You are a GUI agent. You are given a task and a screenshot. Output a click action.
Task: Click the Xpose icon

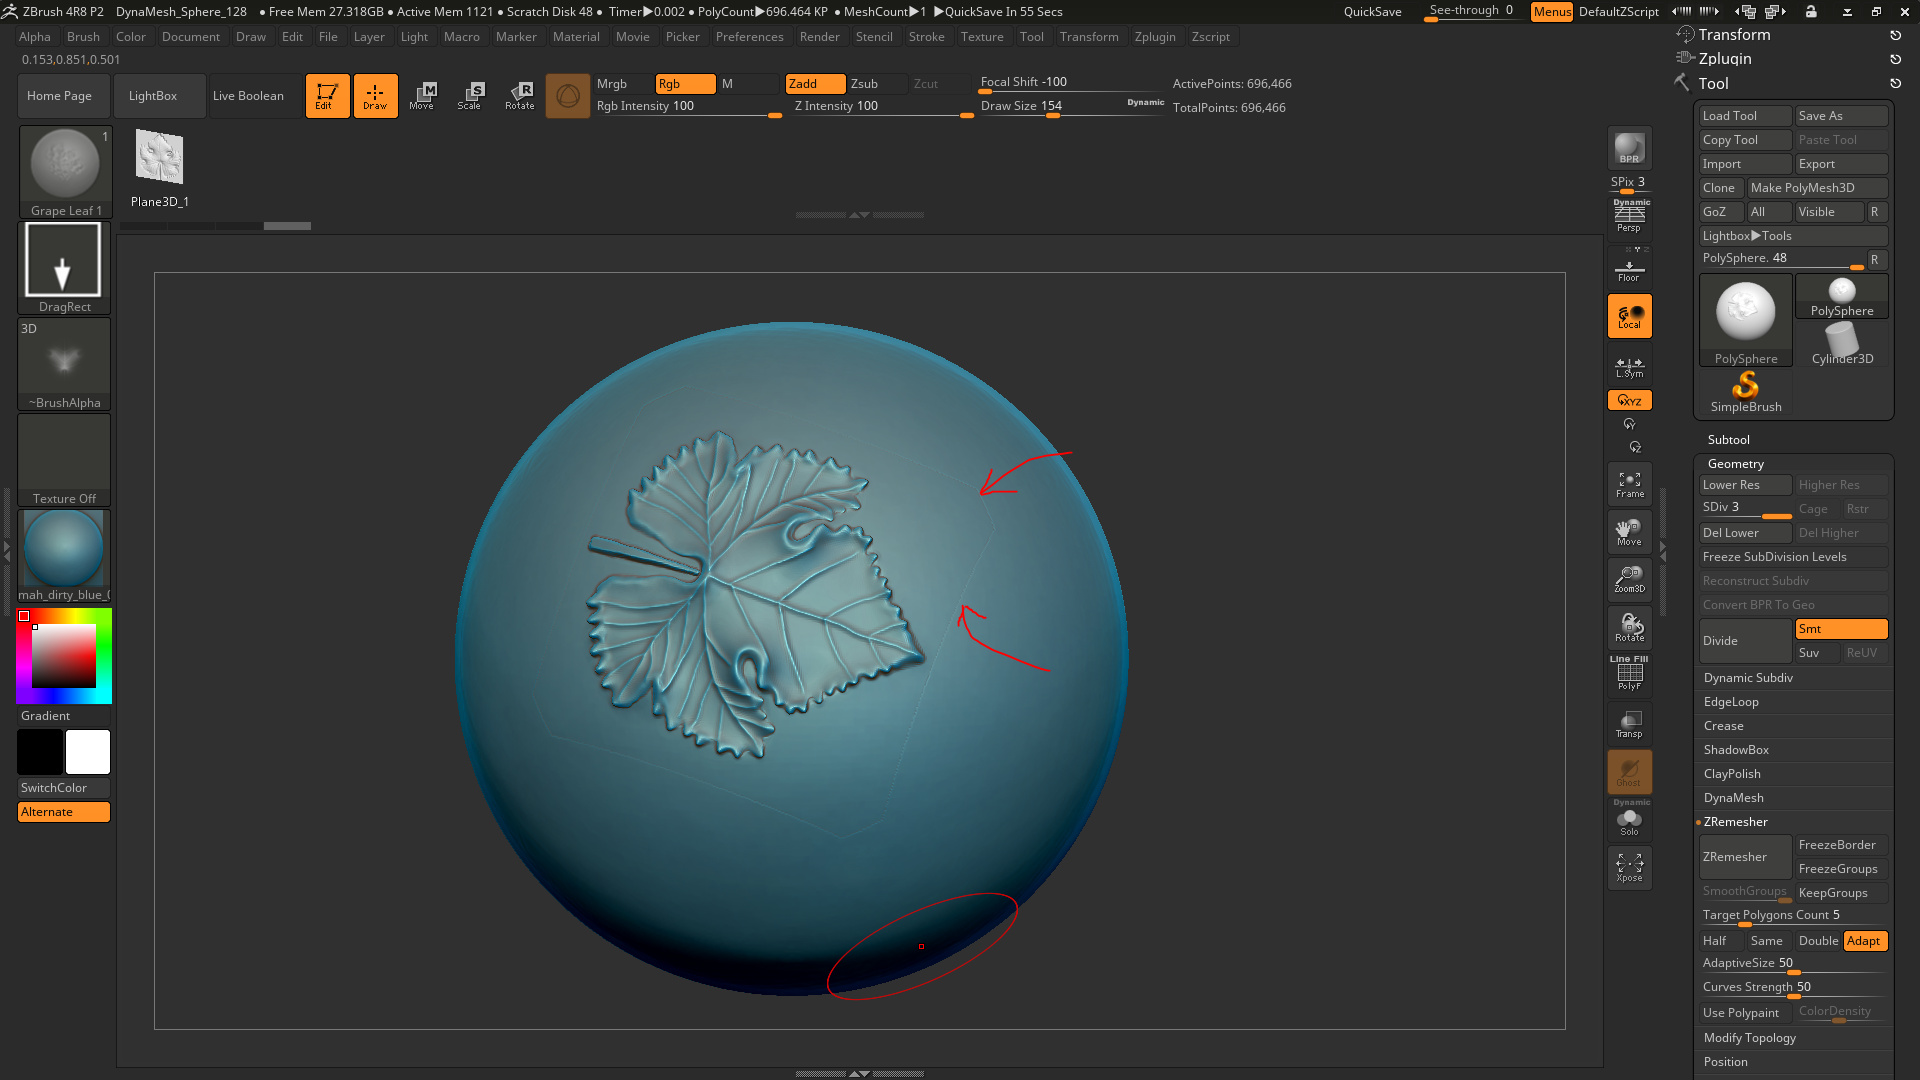click(1629, 868)
